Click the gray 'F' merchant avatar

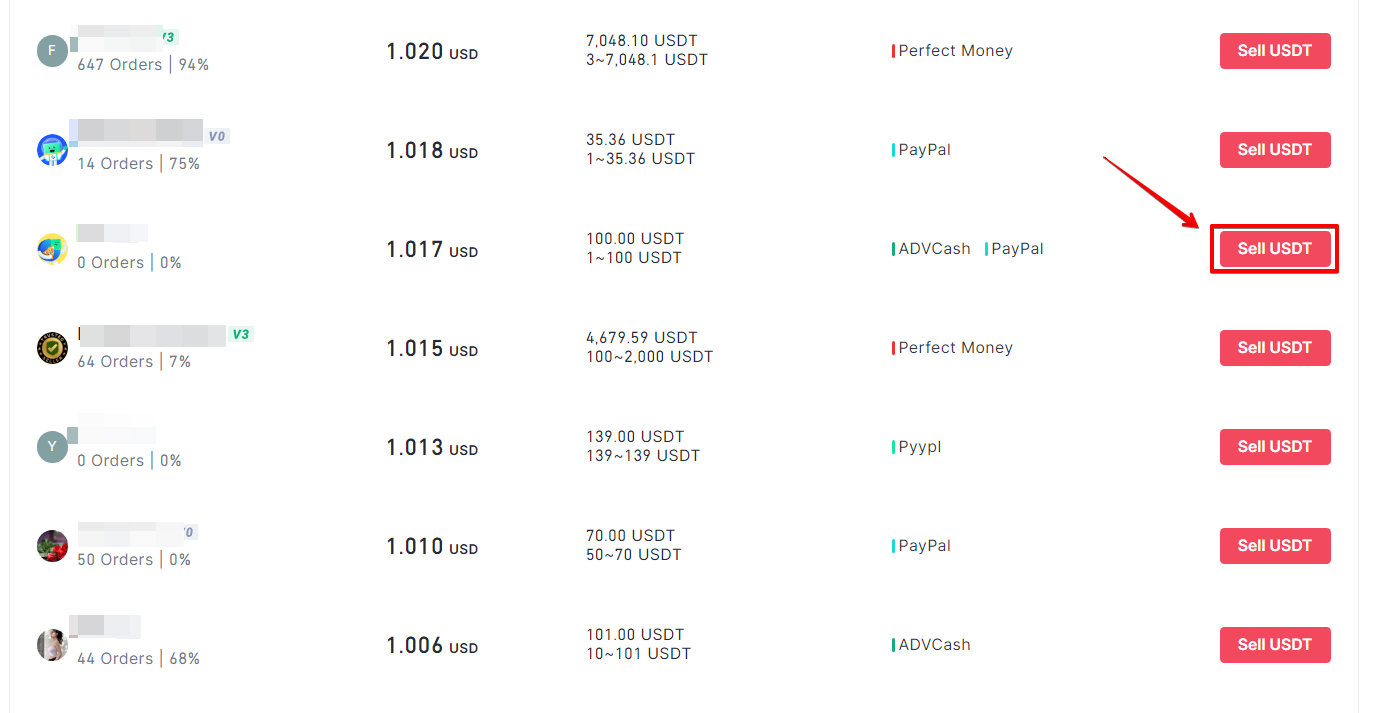52,51
